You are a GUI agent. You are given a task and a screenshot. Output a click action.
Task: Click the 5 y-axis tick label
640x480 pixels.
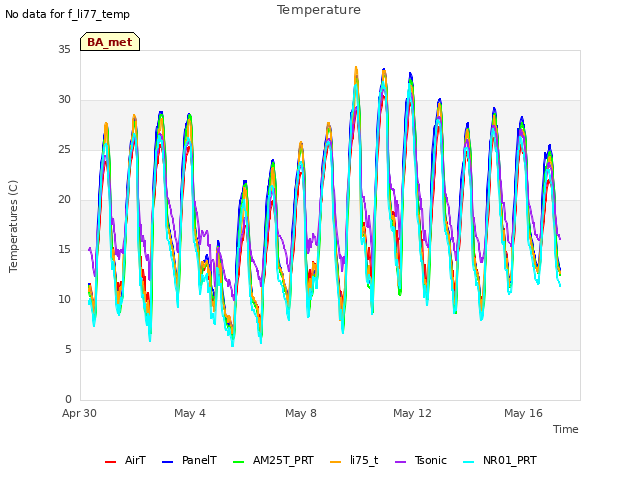click(68, 349)
